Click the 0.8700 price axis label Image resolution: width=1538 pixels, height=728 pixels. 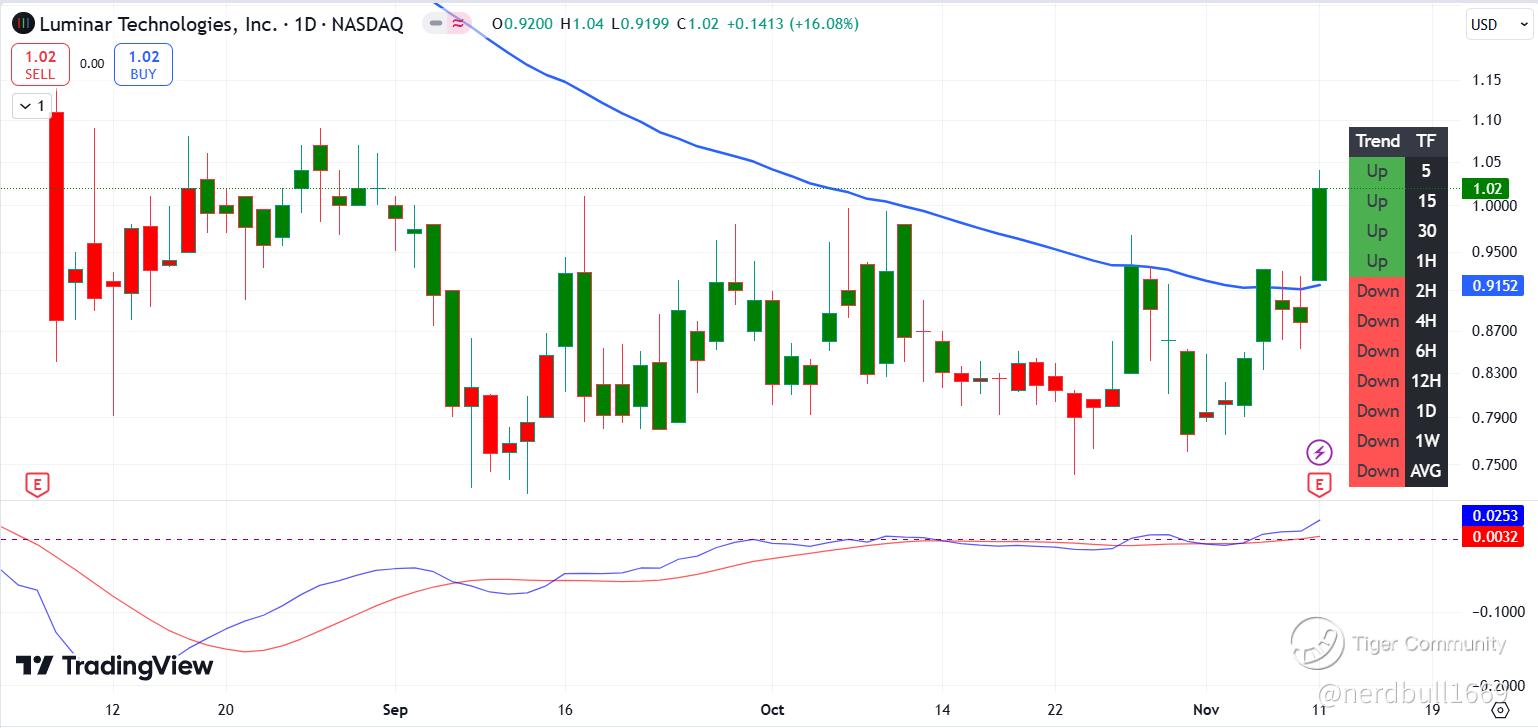pyautogui.click(x=1495, y=330)
